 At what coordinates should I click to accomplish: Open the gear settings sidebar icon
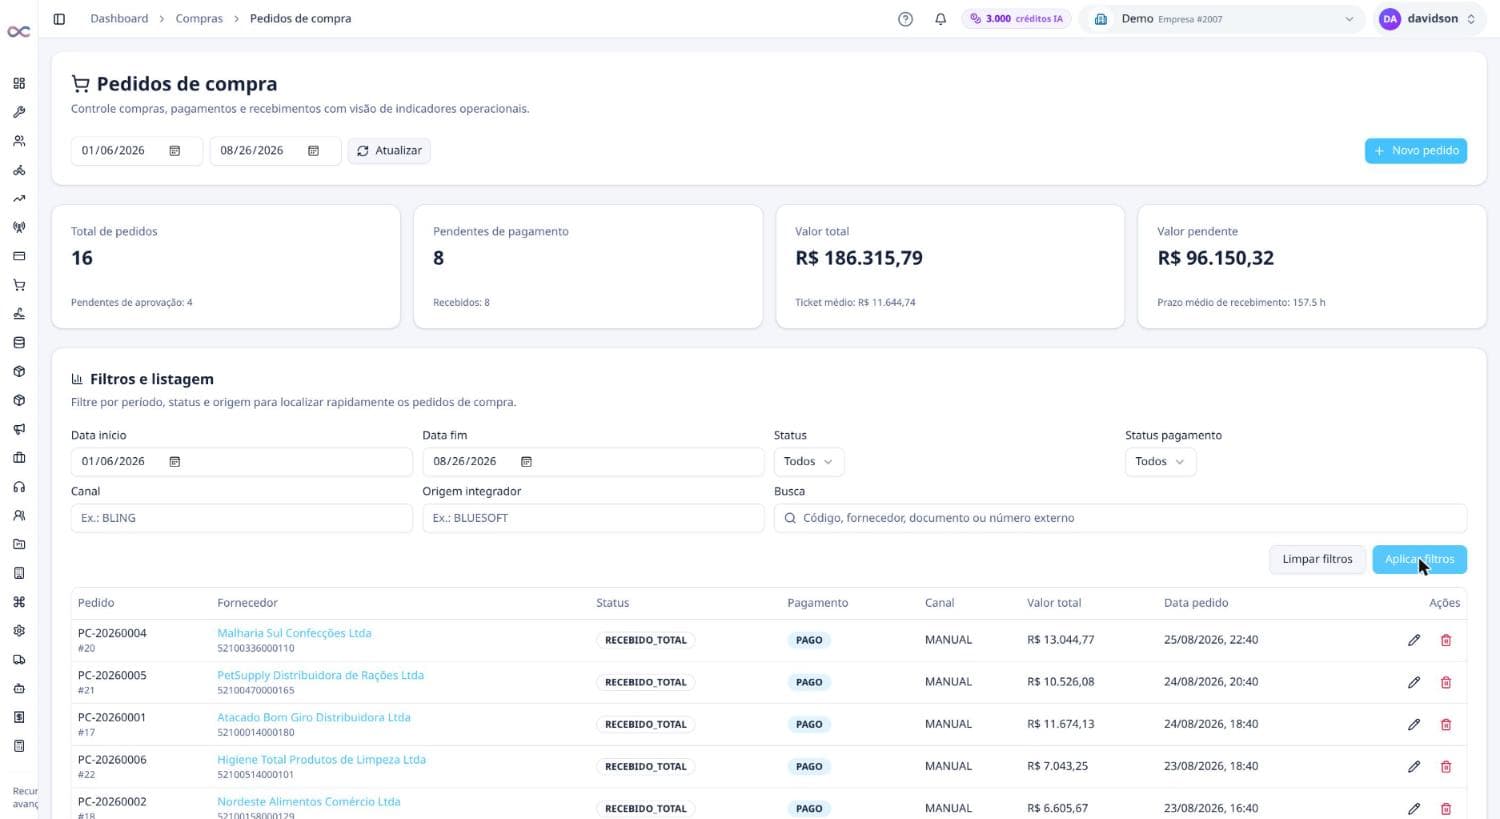point(19,631)
